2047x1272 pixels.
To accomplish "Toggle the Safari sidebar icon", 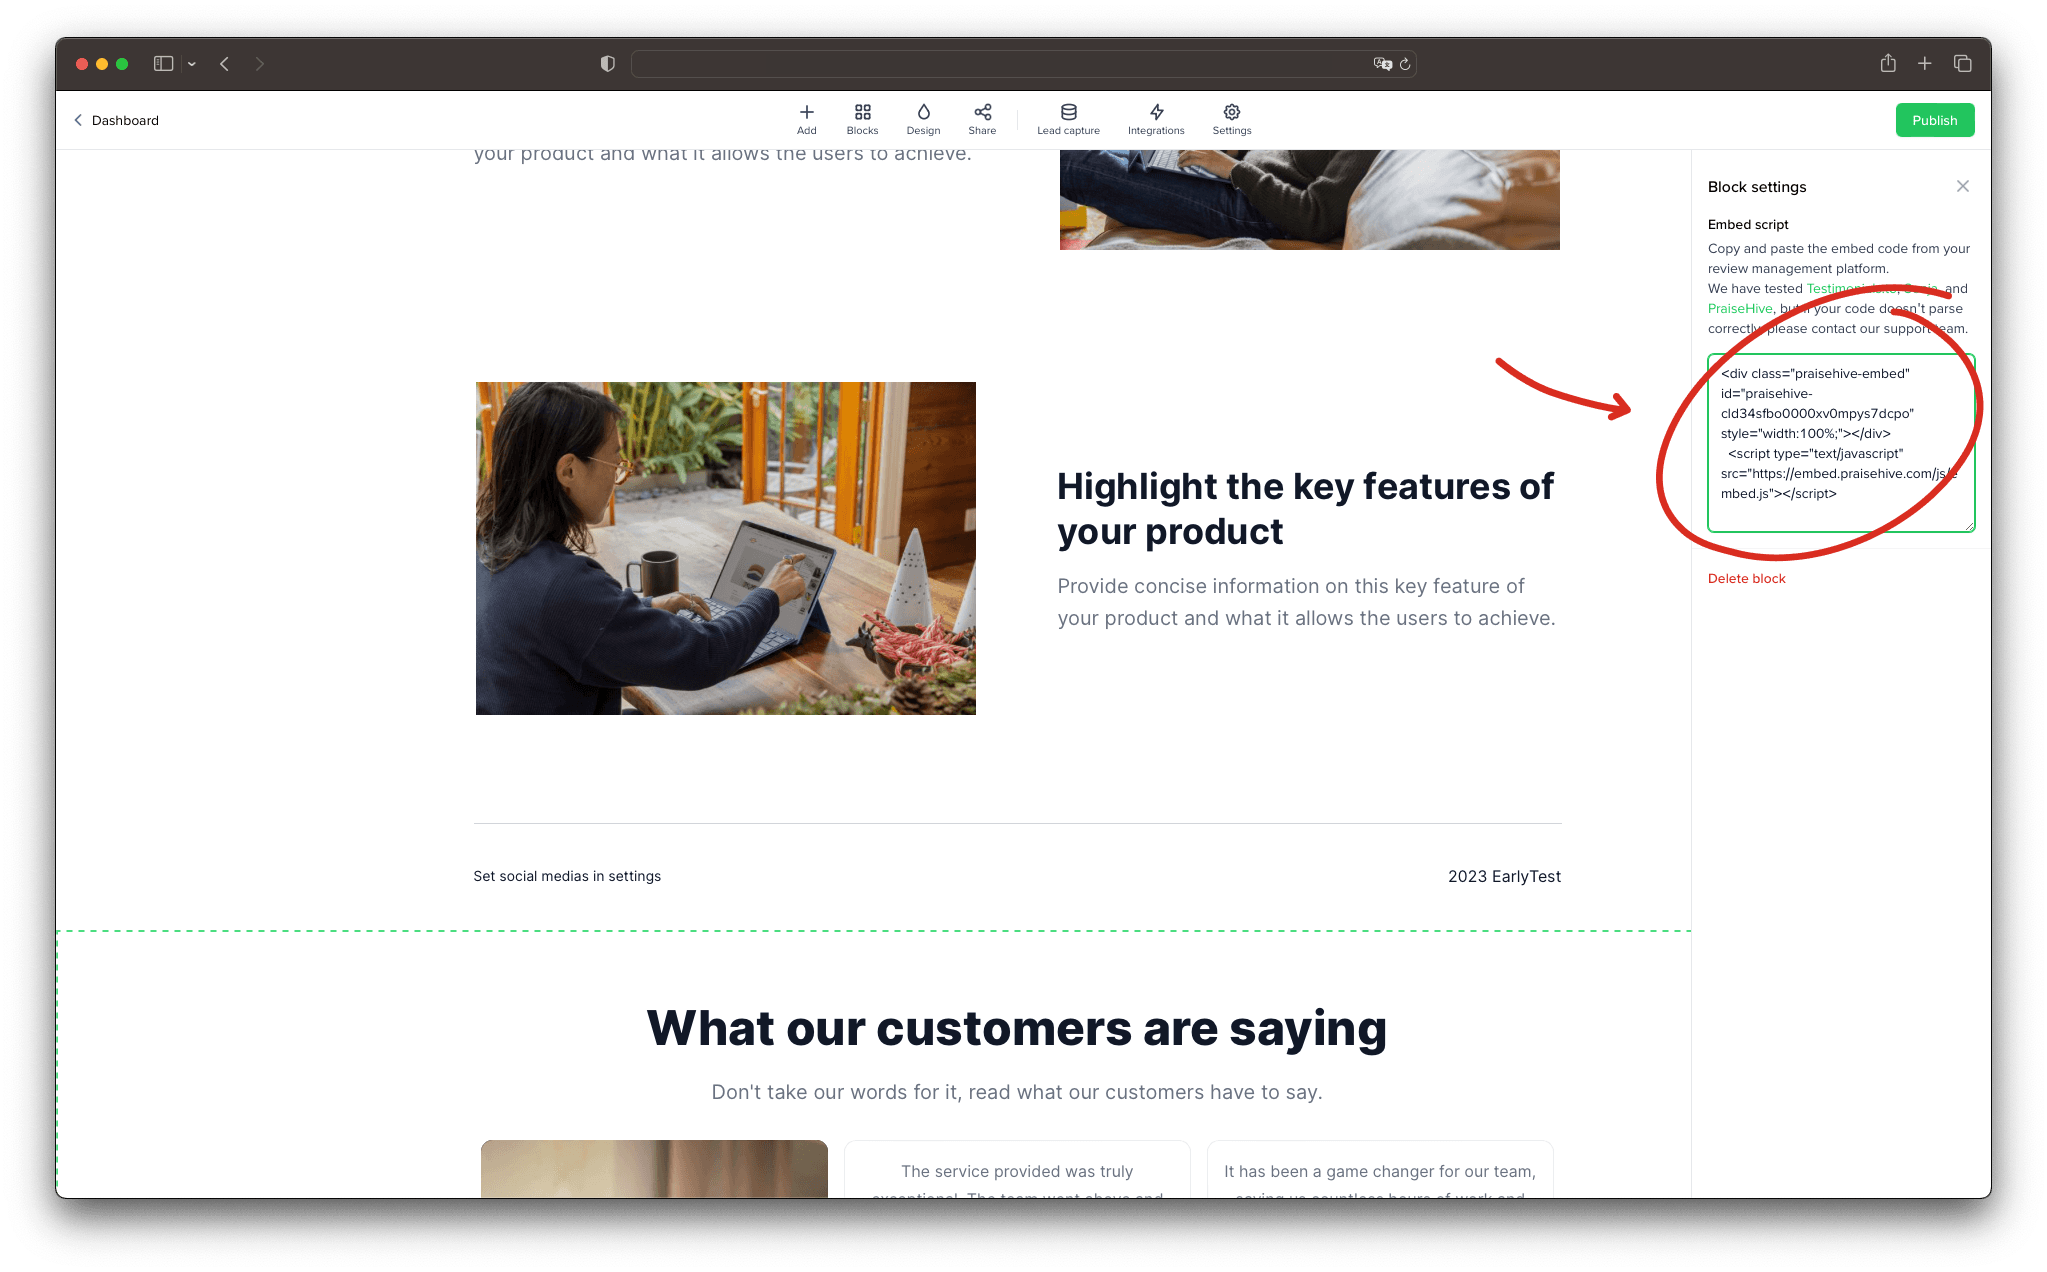I will coord(163,64).
